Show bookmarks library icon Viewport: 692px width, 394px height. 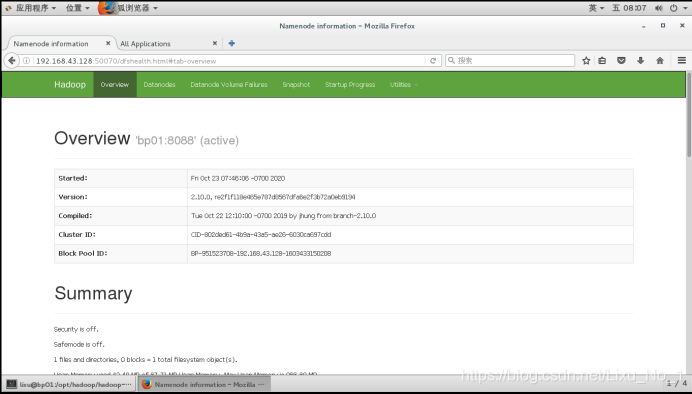point(602,61)
